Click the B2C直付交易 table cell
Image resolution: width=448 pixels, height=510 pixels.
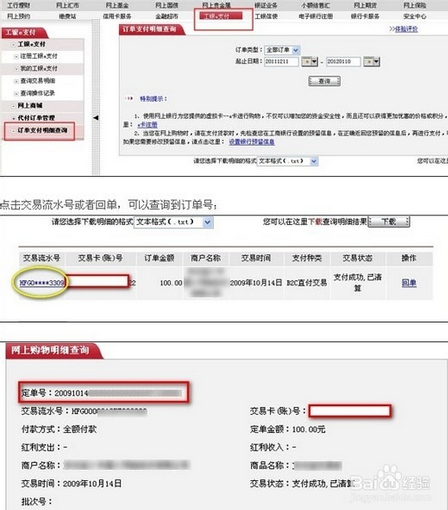pos(307,283)
